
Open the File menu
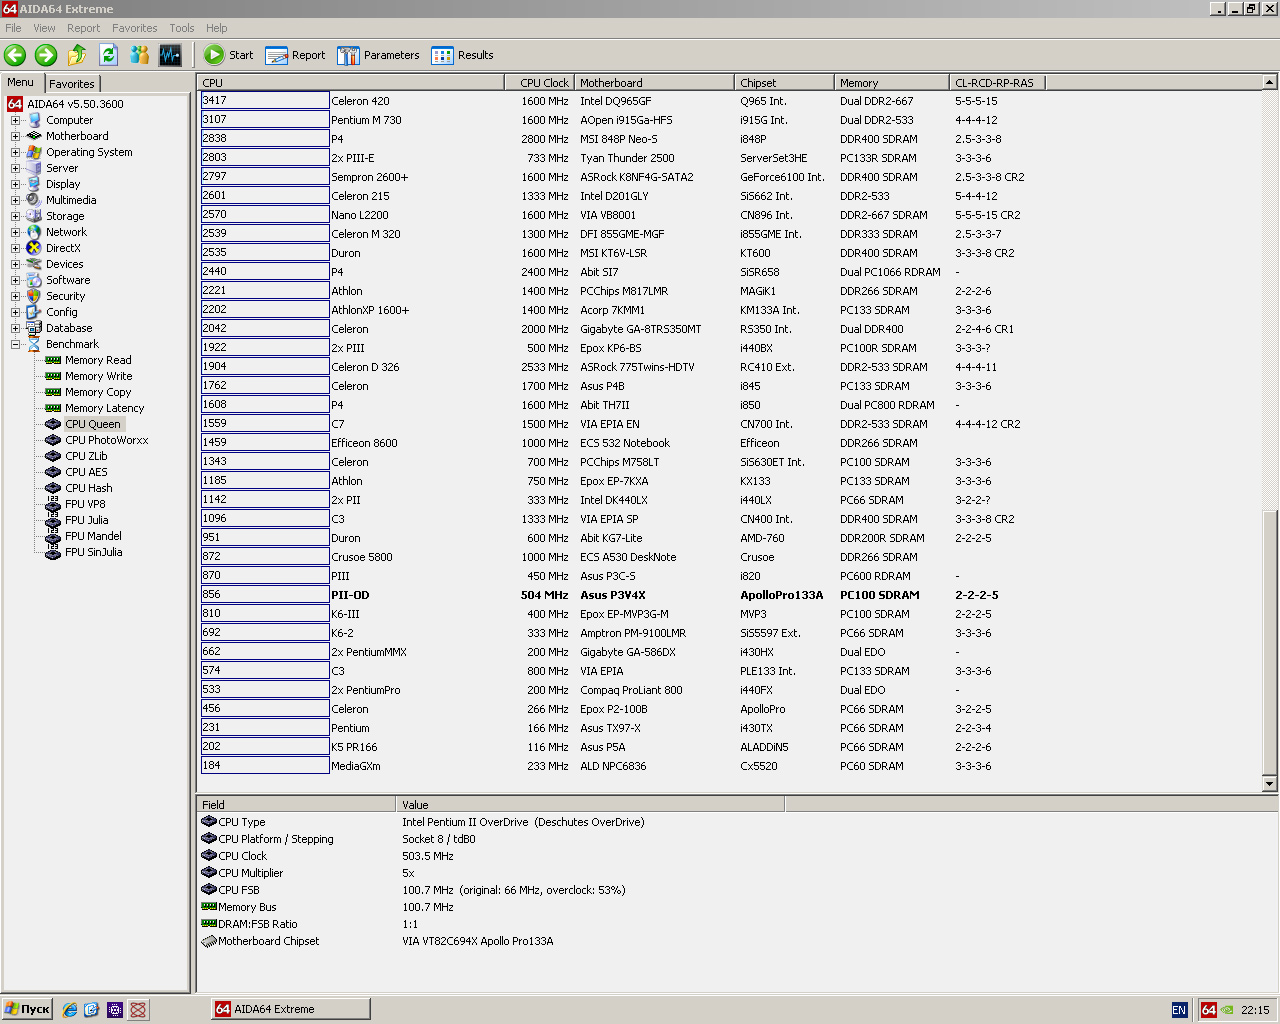click(13, 28)
